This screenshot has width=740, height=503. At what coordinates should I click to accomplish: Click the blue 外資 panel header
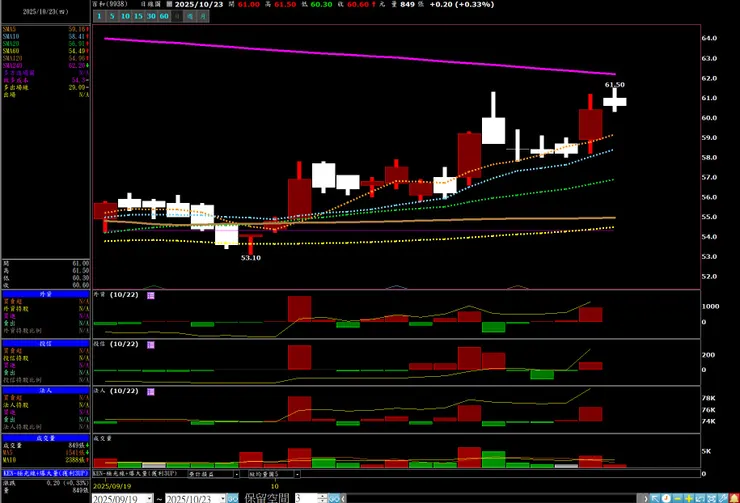click(x=46, y=294)
